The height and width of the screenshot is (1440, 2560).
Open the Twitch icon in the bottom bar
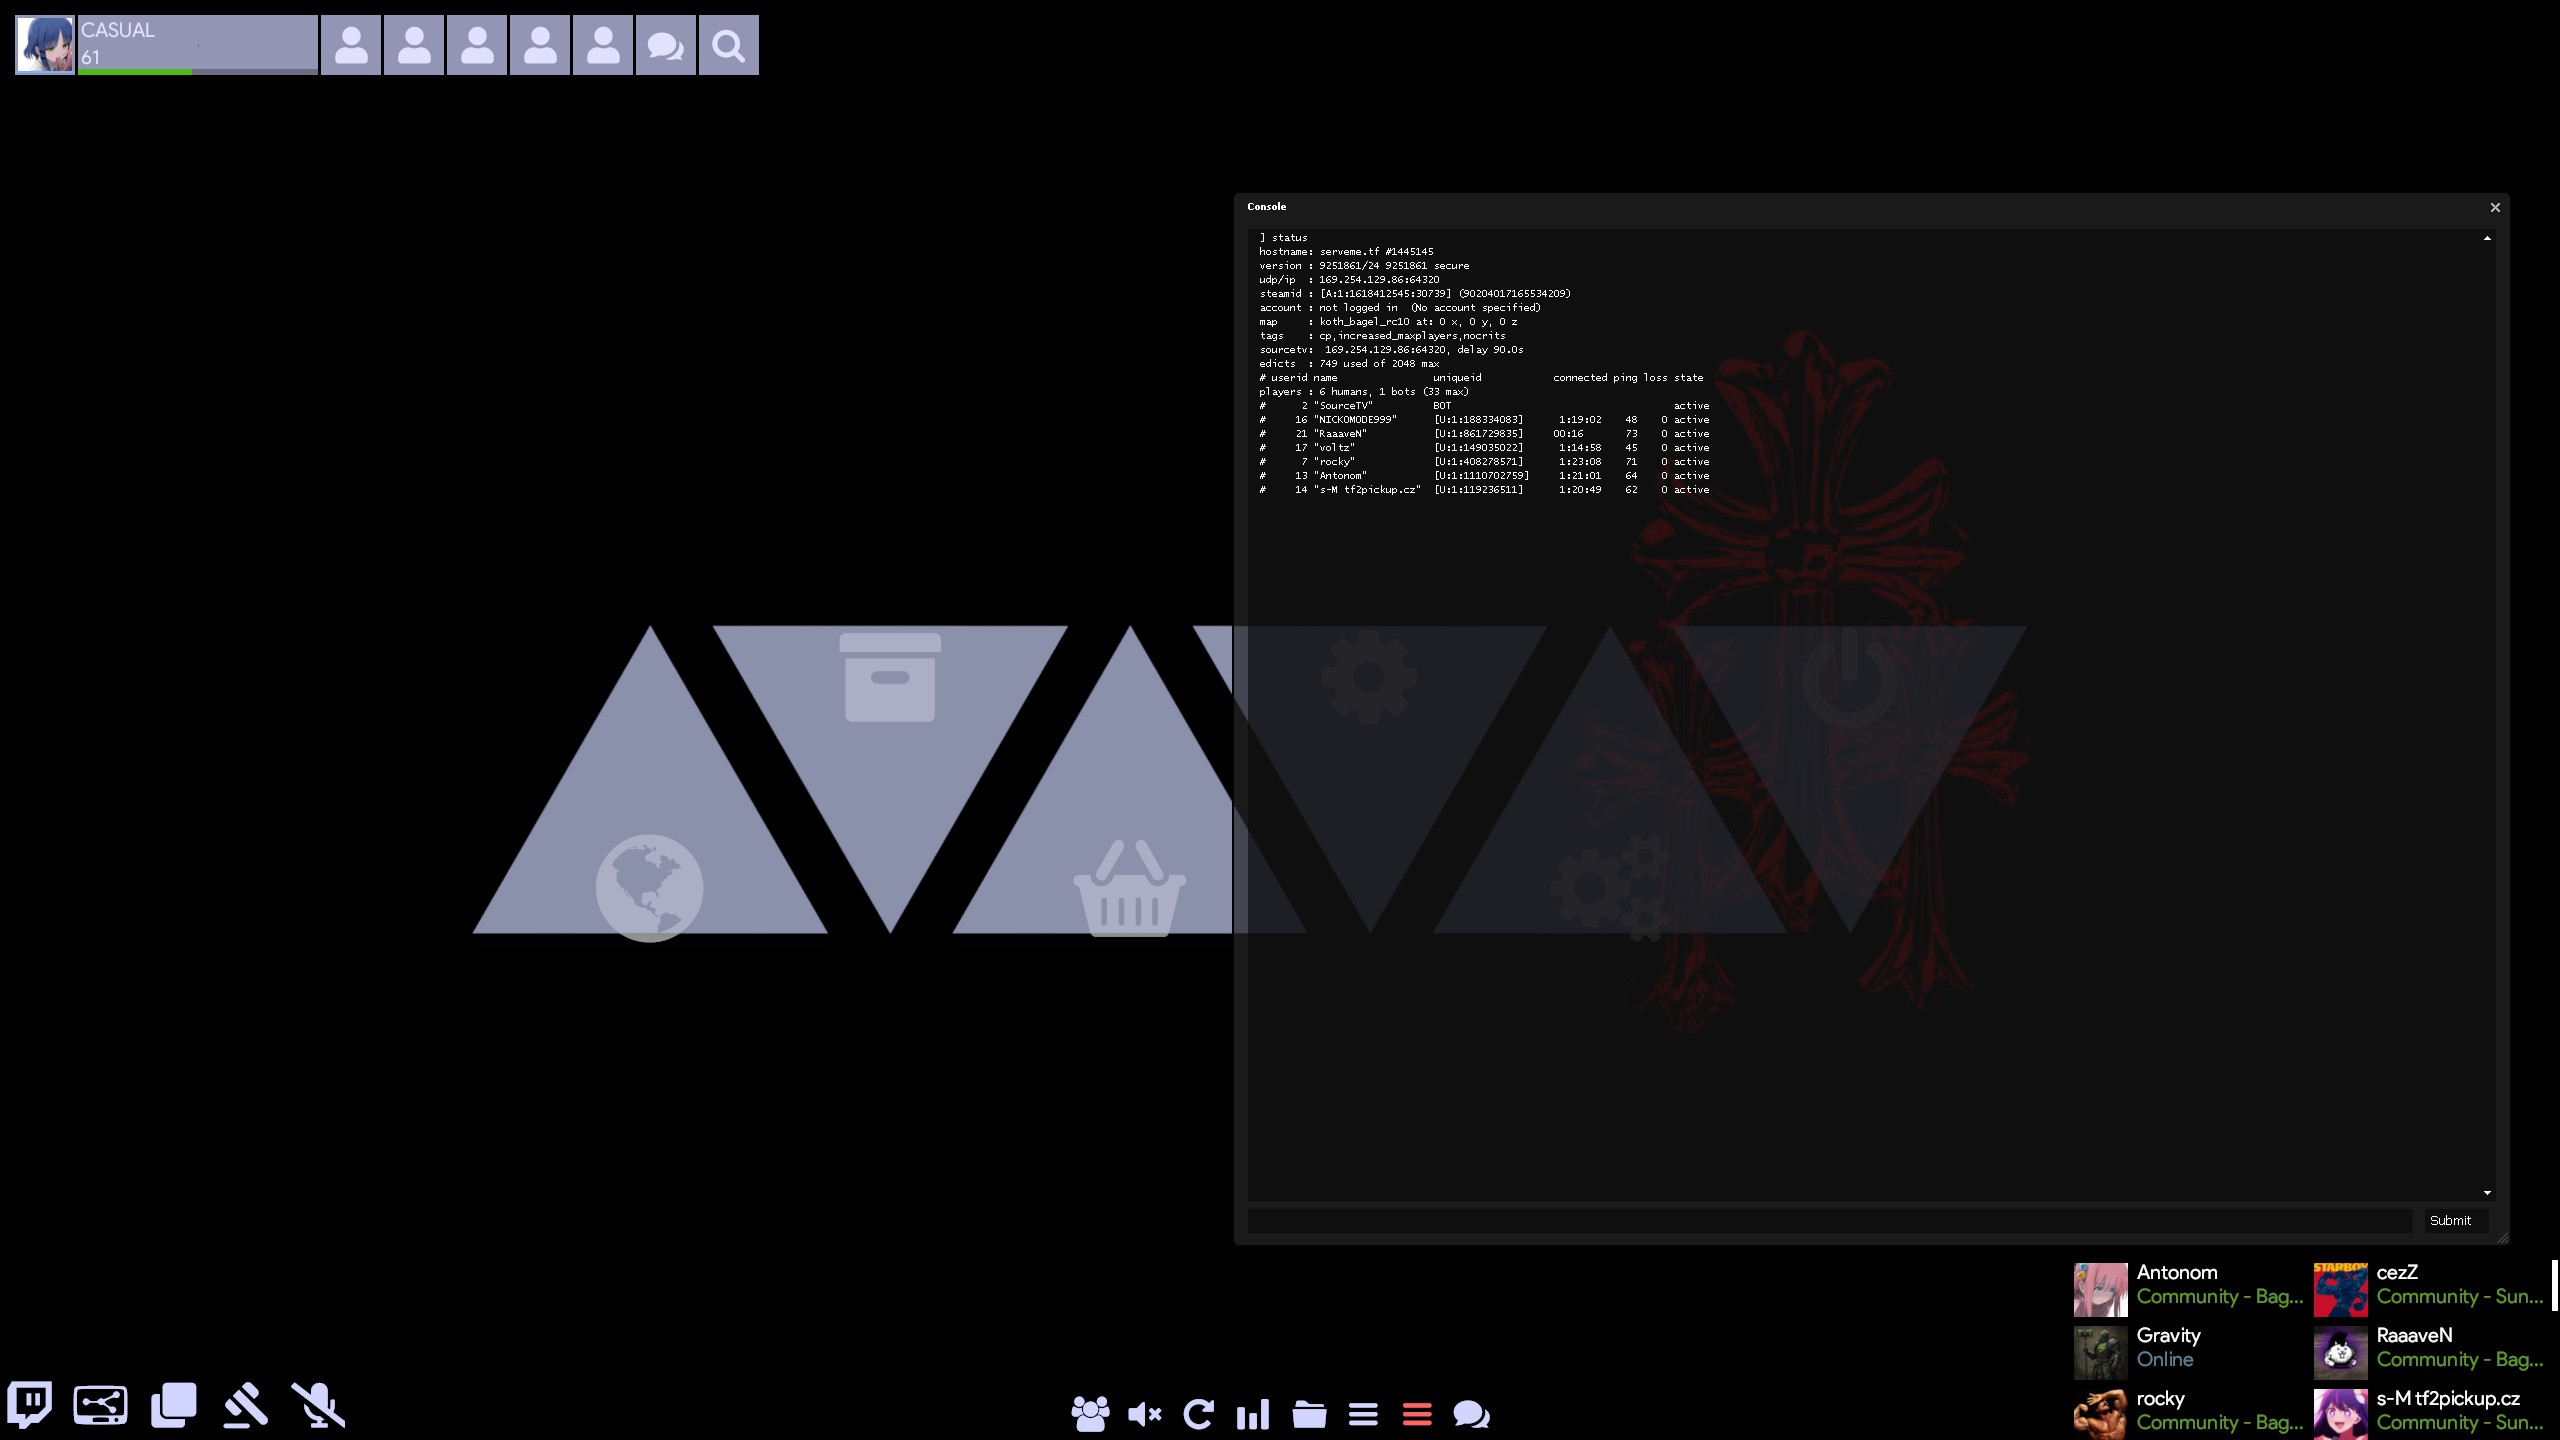(x=30, y=1405)
